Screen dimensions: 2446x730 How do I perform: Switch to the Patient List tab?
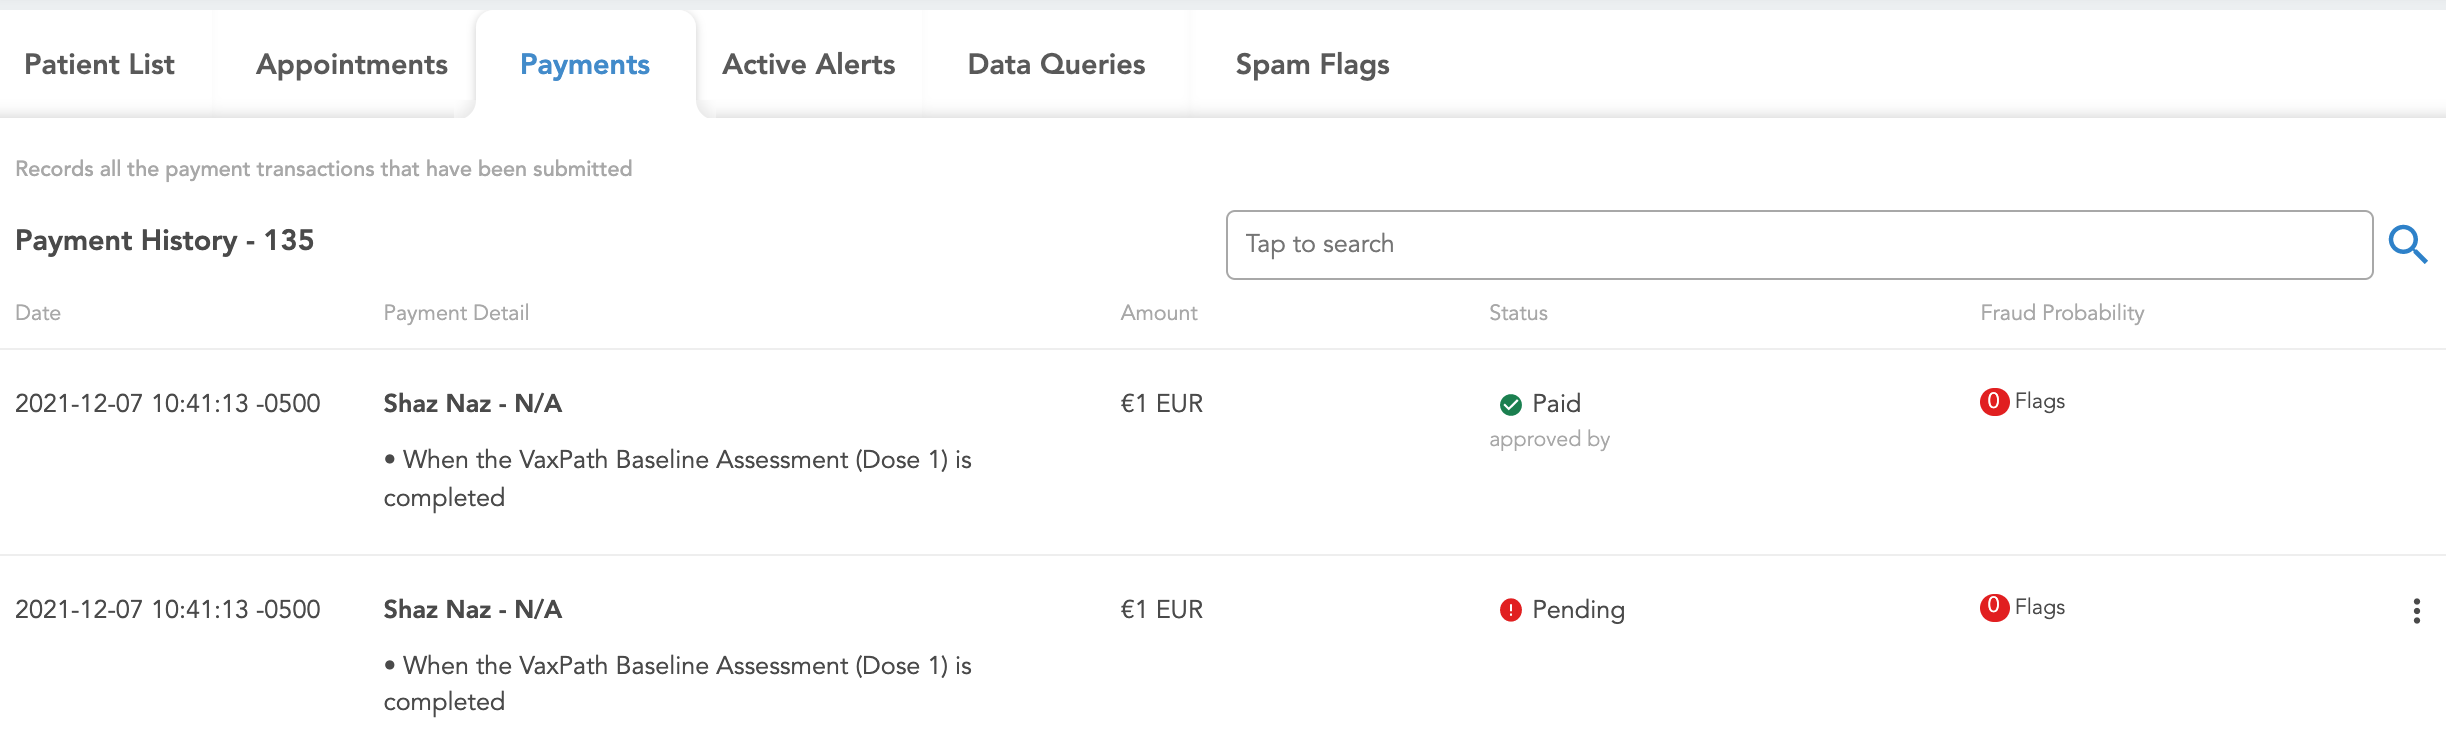[x=99, y=65]
